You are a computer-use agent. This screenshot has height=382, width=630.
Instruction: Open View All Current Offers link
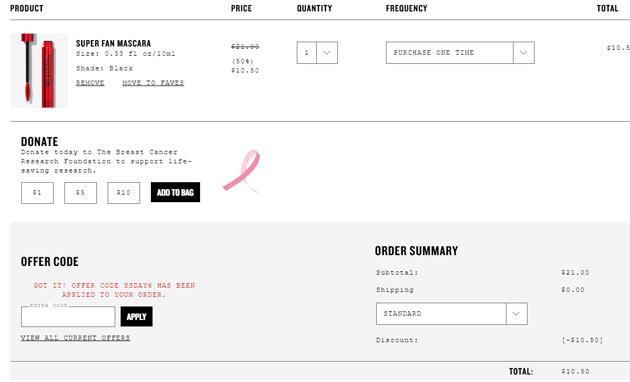[76, 338]
